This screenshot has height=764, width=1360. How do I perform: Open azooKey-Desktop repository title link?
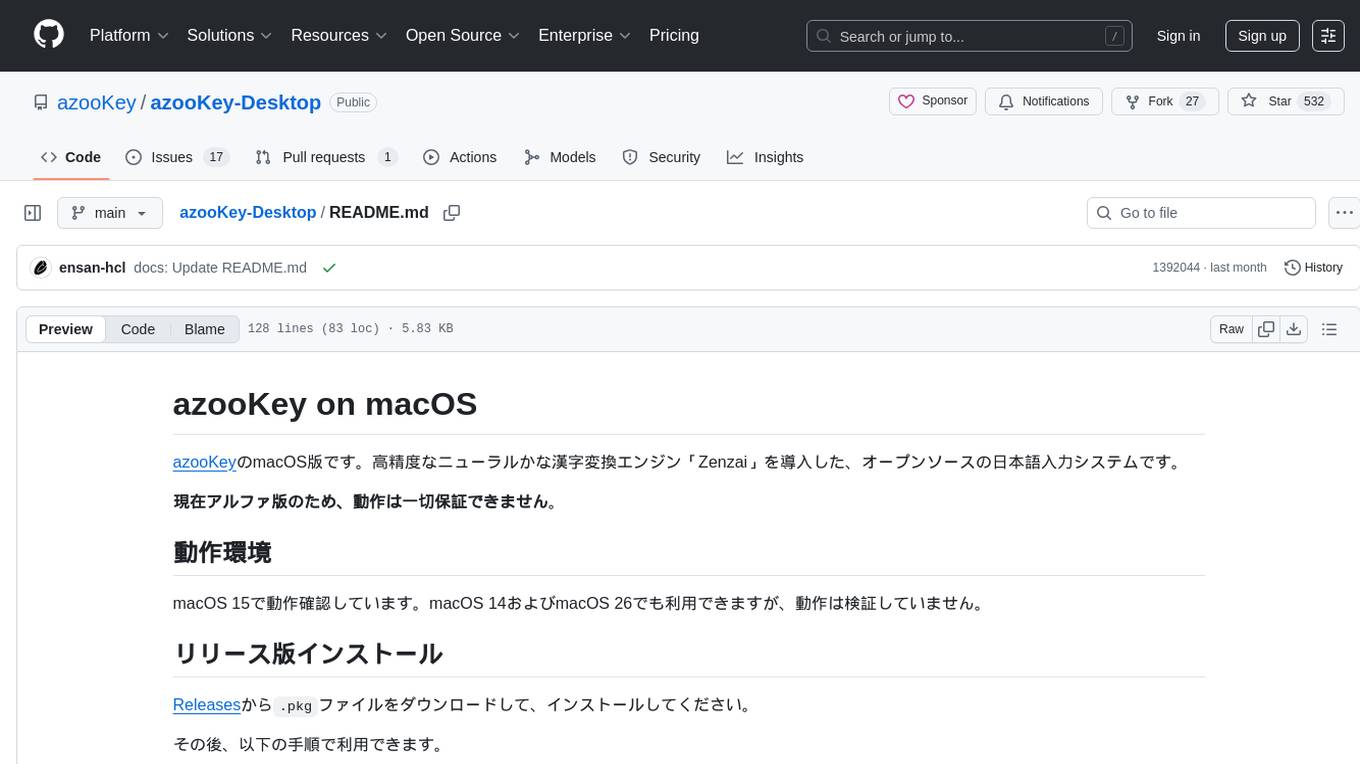tap(235, 102)
